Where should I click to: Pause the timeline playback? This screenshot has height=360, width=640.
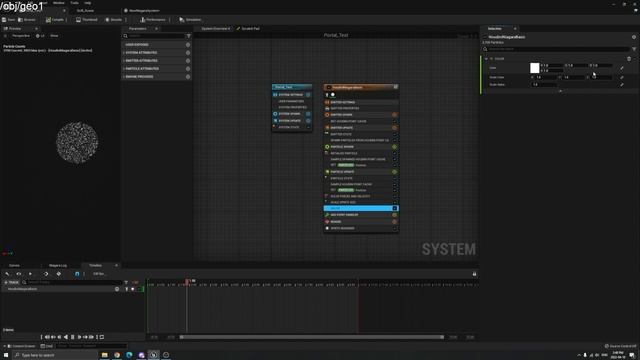point(73,337)
